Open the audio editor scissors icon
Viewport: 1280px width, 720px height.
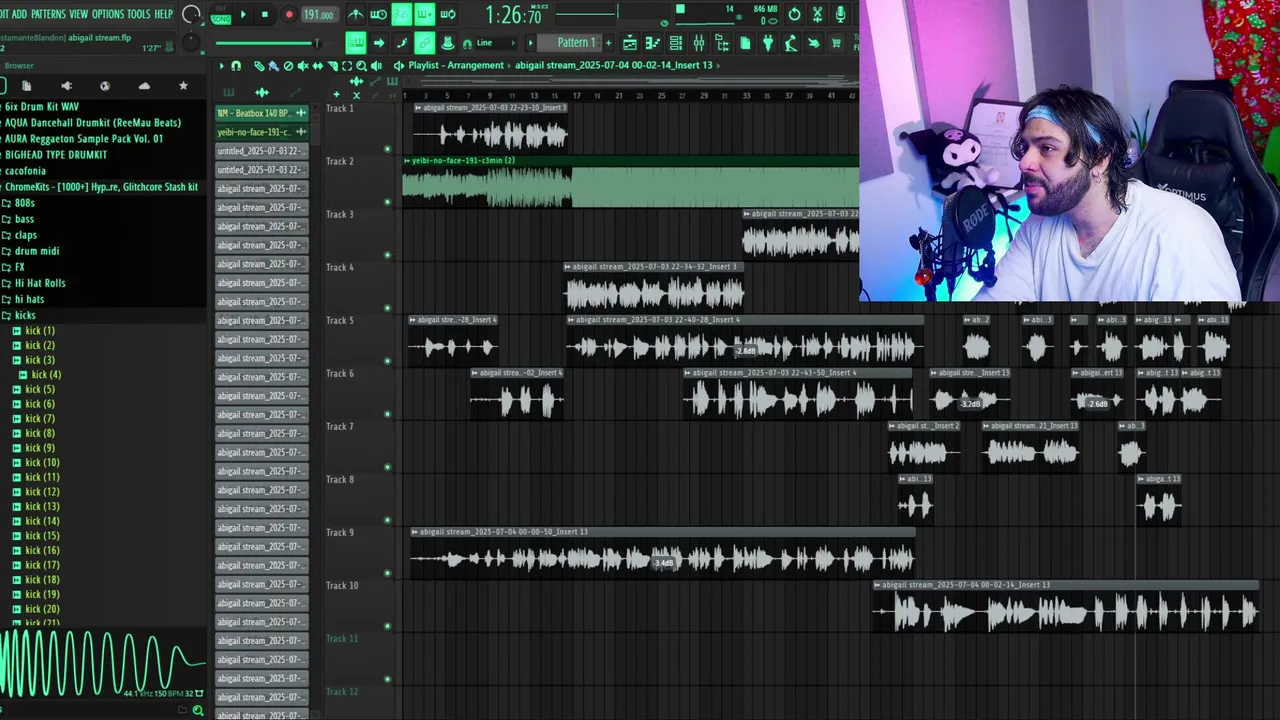[817, 14]
